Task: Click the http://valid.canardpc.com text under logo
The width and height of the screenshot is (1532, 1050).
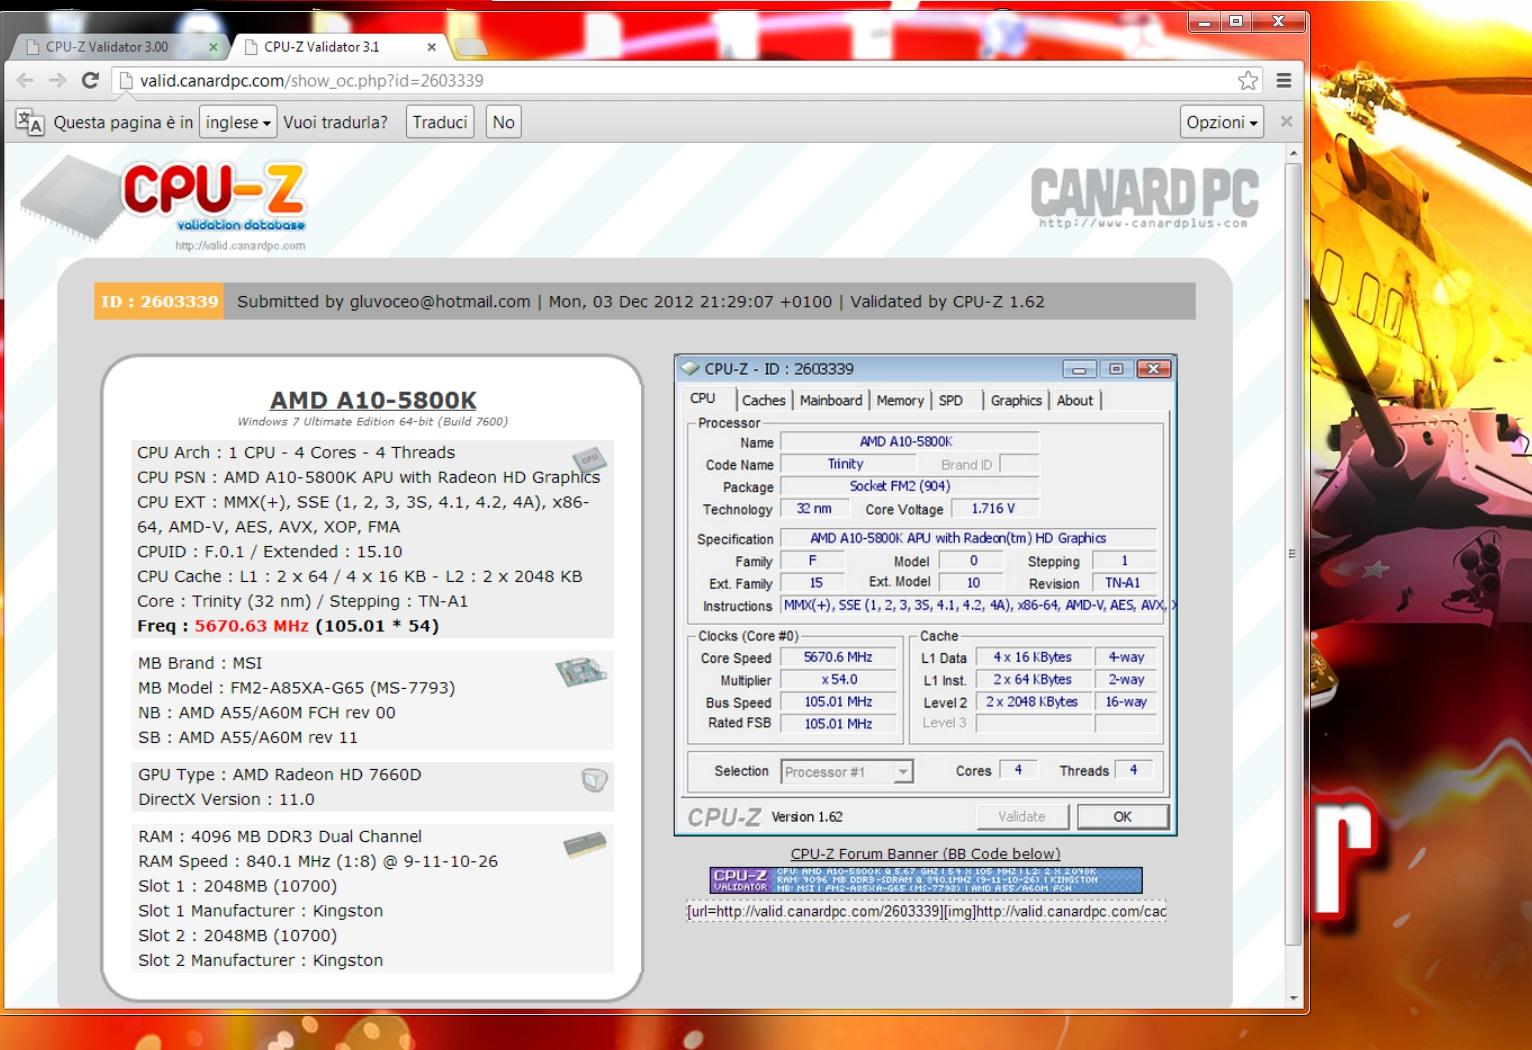Action: [240, 246]
